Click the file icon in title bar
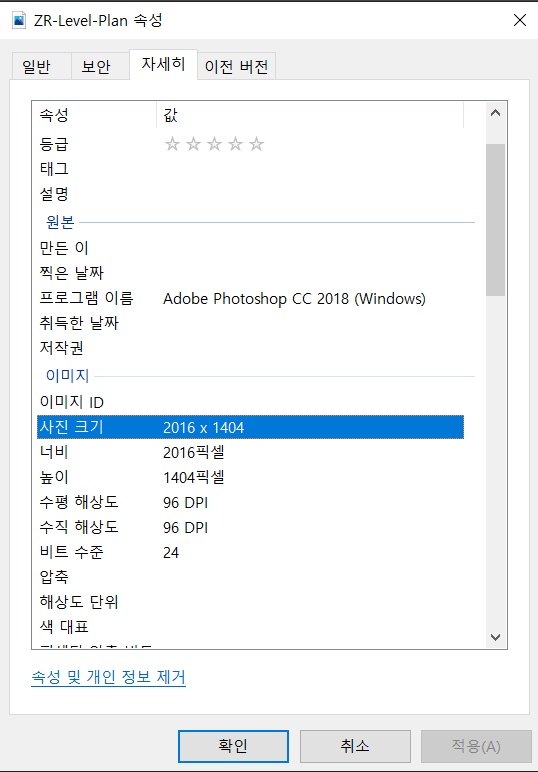The height and width of the screenshot is (772, 538). 19,21
